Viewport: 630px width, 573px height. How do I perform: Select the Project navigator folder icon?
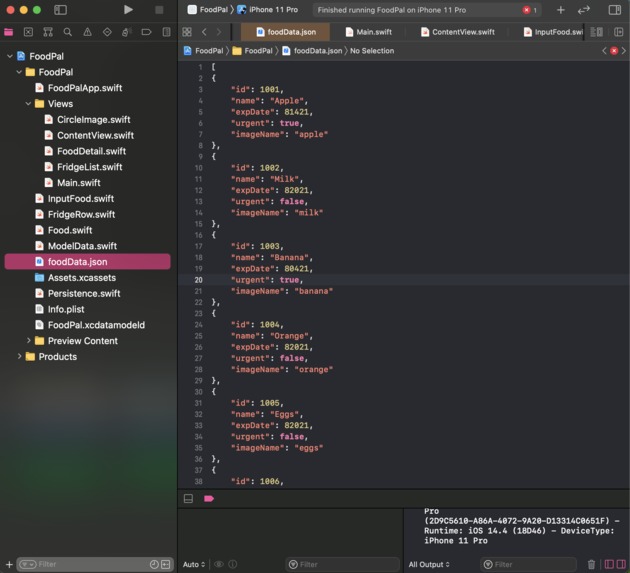tap(8, 32)
